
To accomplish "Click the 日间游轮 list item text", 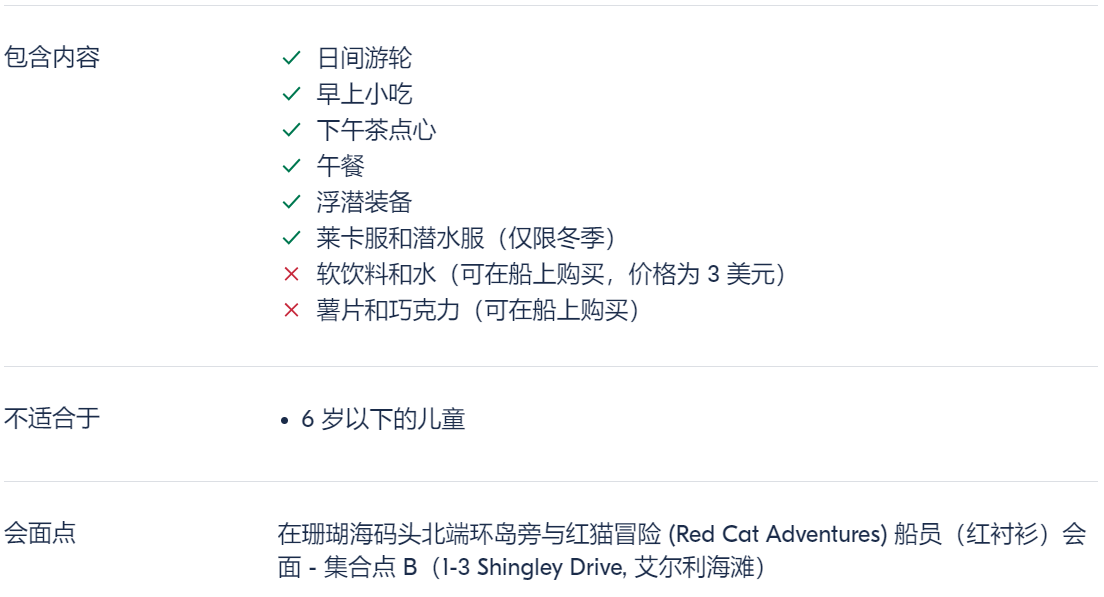I will [364, 58].
